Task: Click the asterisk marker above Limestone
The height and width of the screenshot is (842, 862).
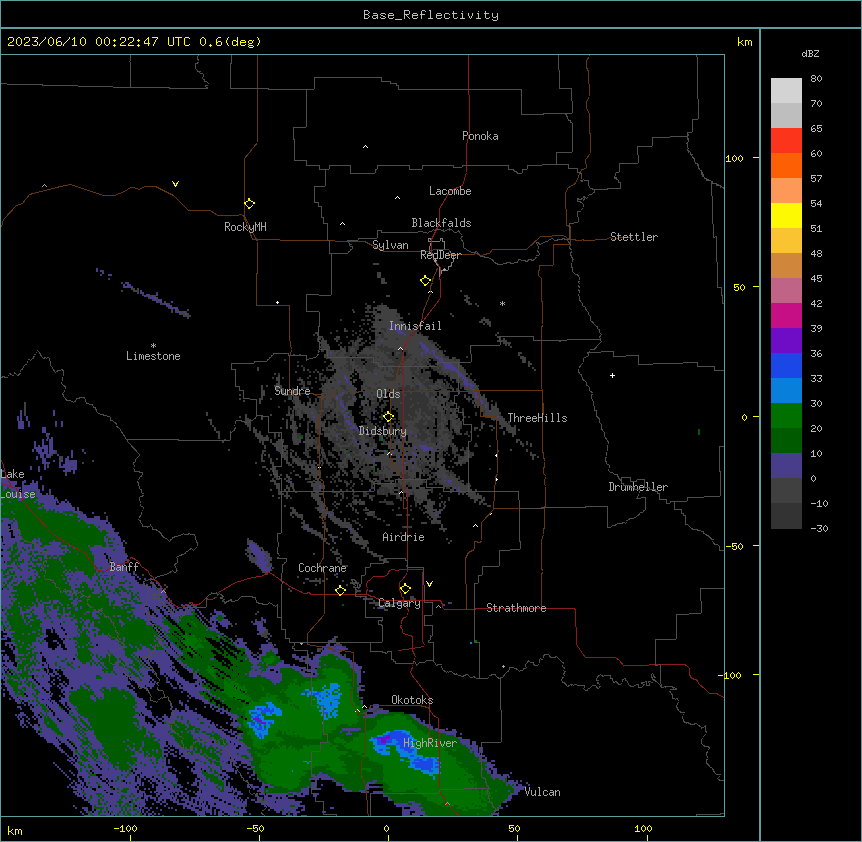Action: [153, 346]
